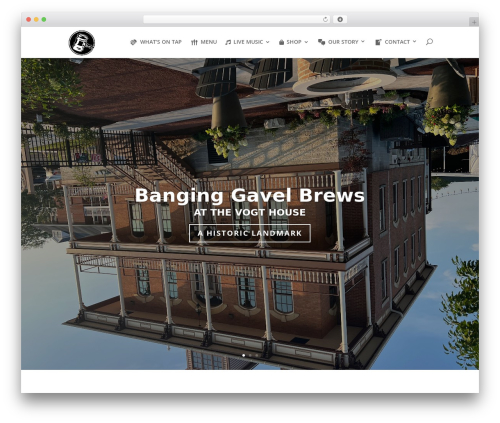The width and height of the screenshot is (500, 423).
Task: Expand the Shop dropdown chevron
Action: click(x=306, y=42)
